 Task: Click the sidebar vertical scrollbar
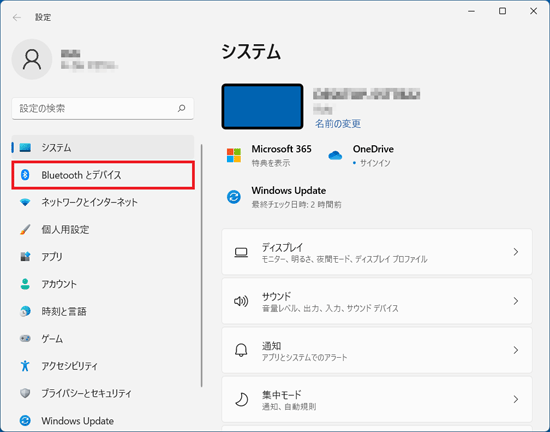click(x=202, y=265)
